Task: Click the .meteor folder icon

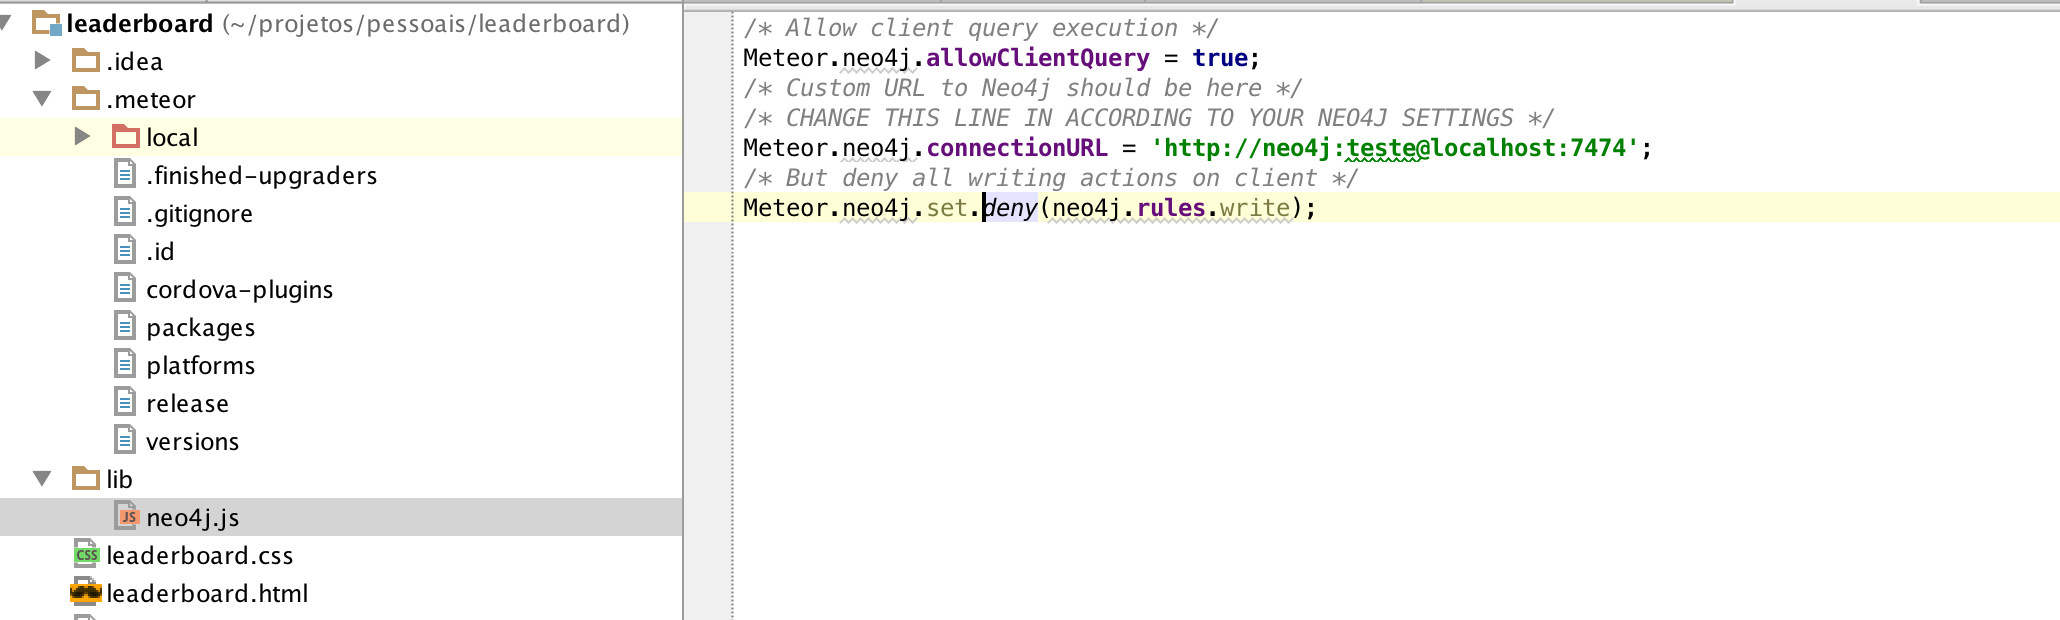Action: (x=86, y=99)
